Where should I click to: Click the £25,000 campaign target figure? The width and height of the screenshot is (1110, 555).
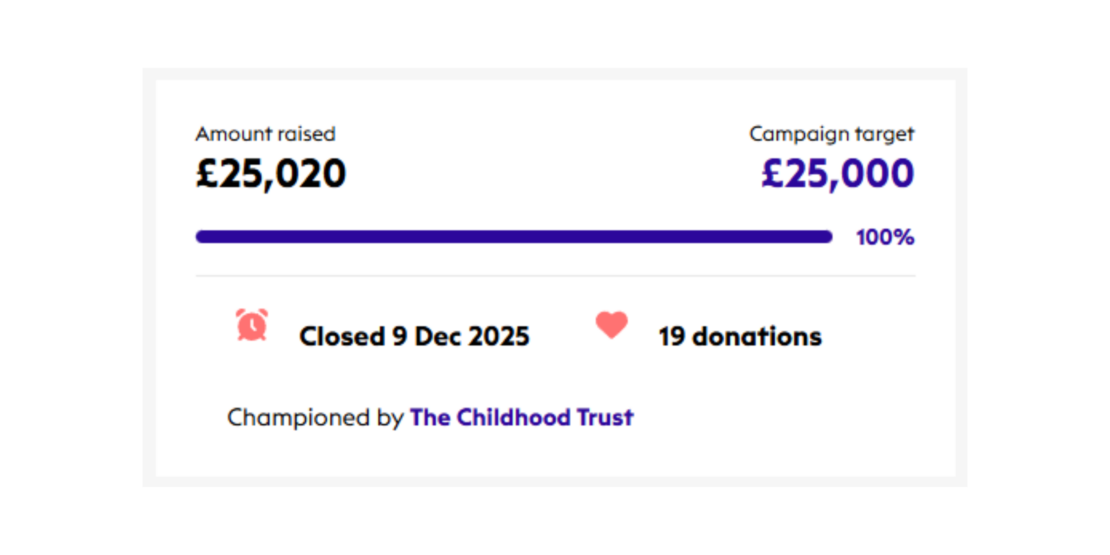(x=838, y=174)
